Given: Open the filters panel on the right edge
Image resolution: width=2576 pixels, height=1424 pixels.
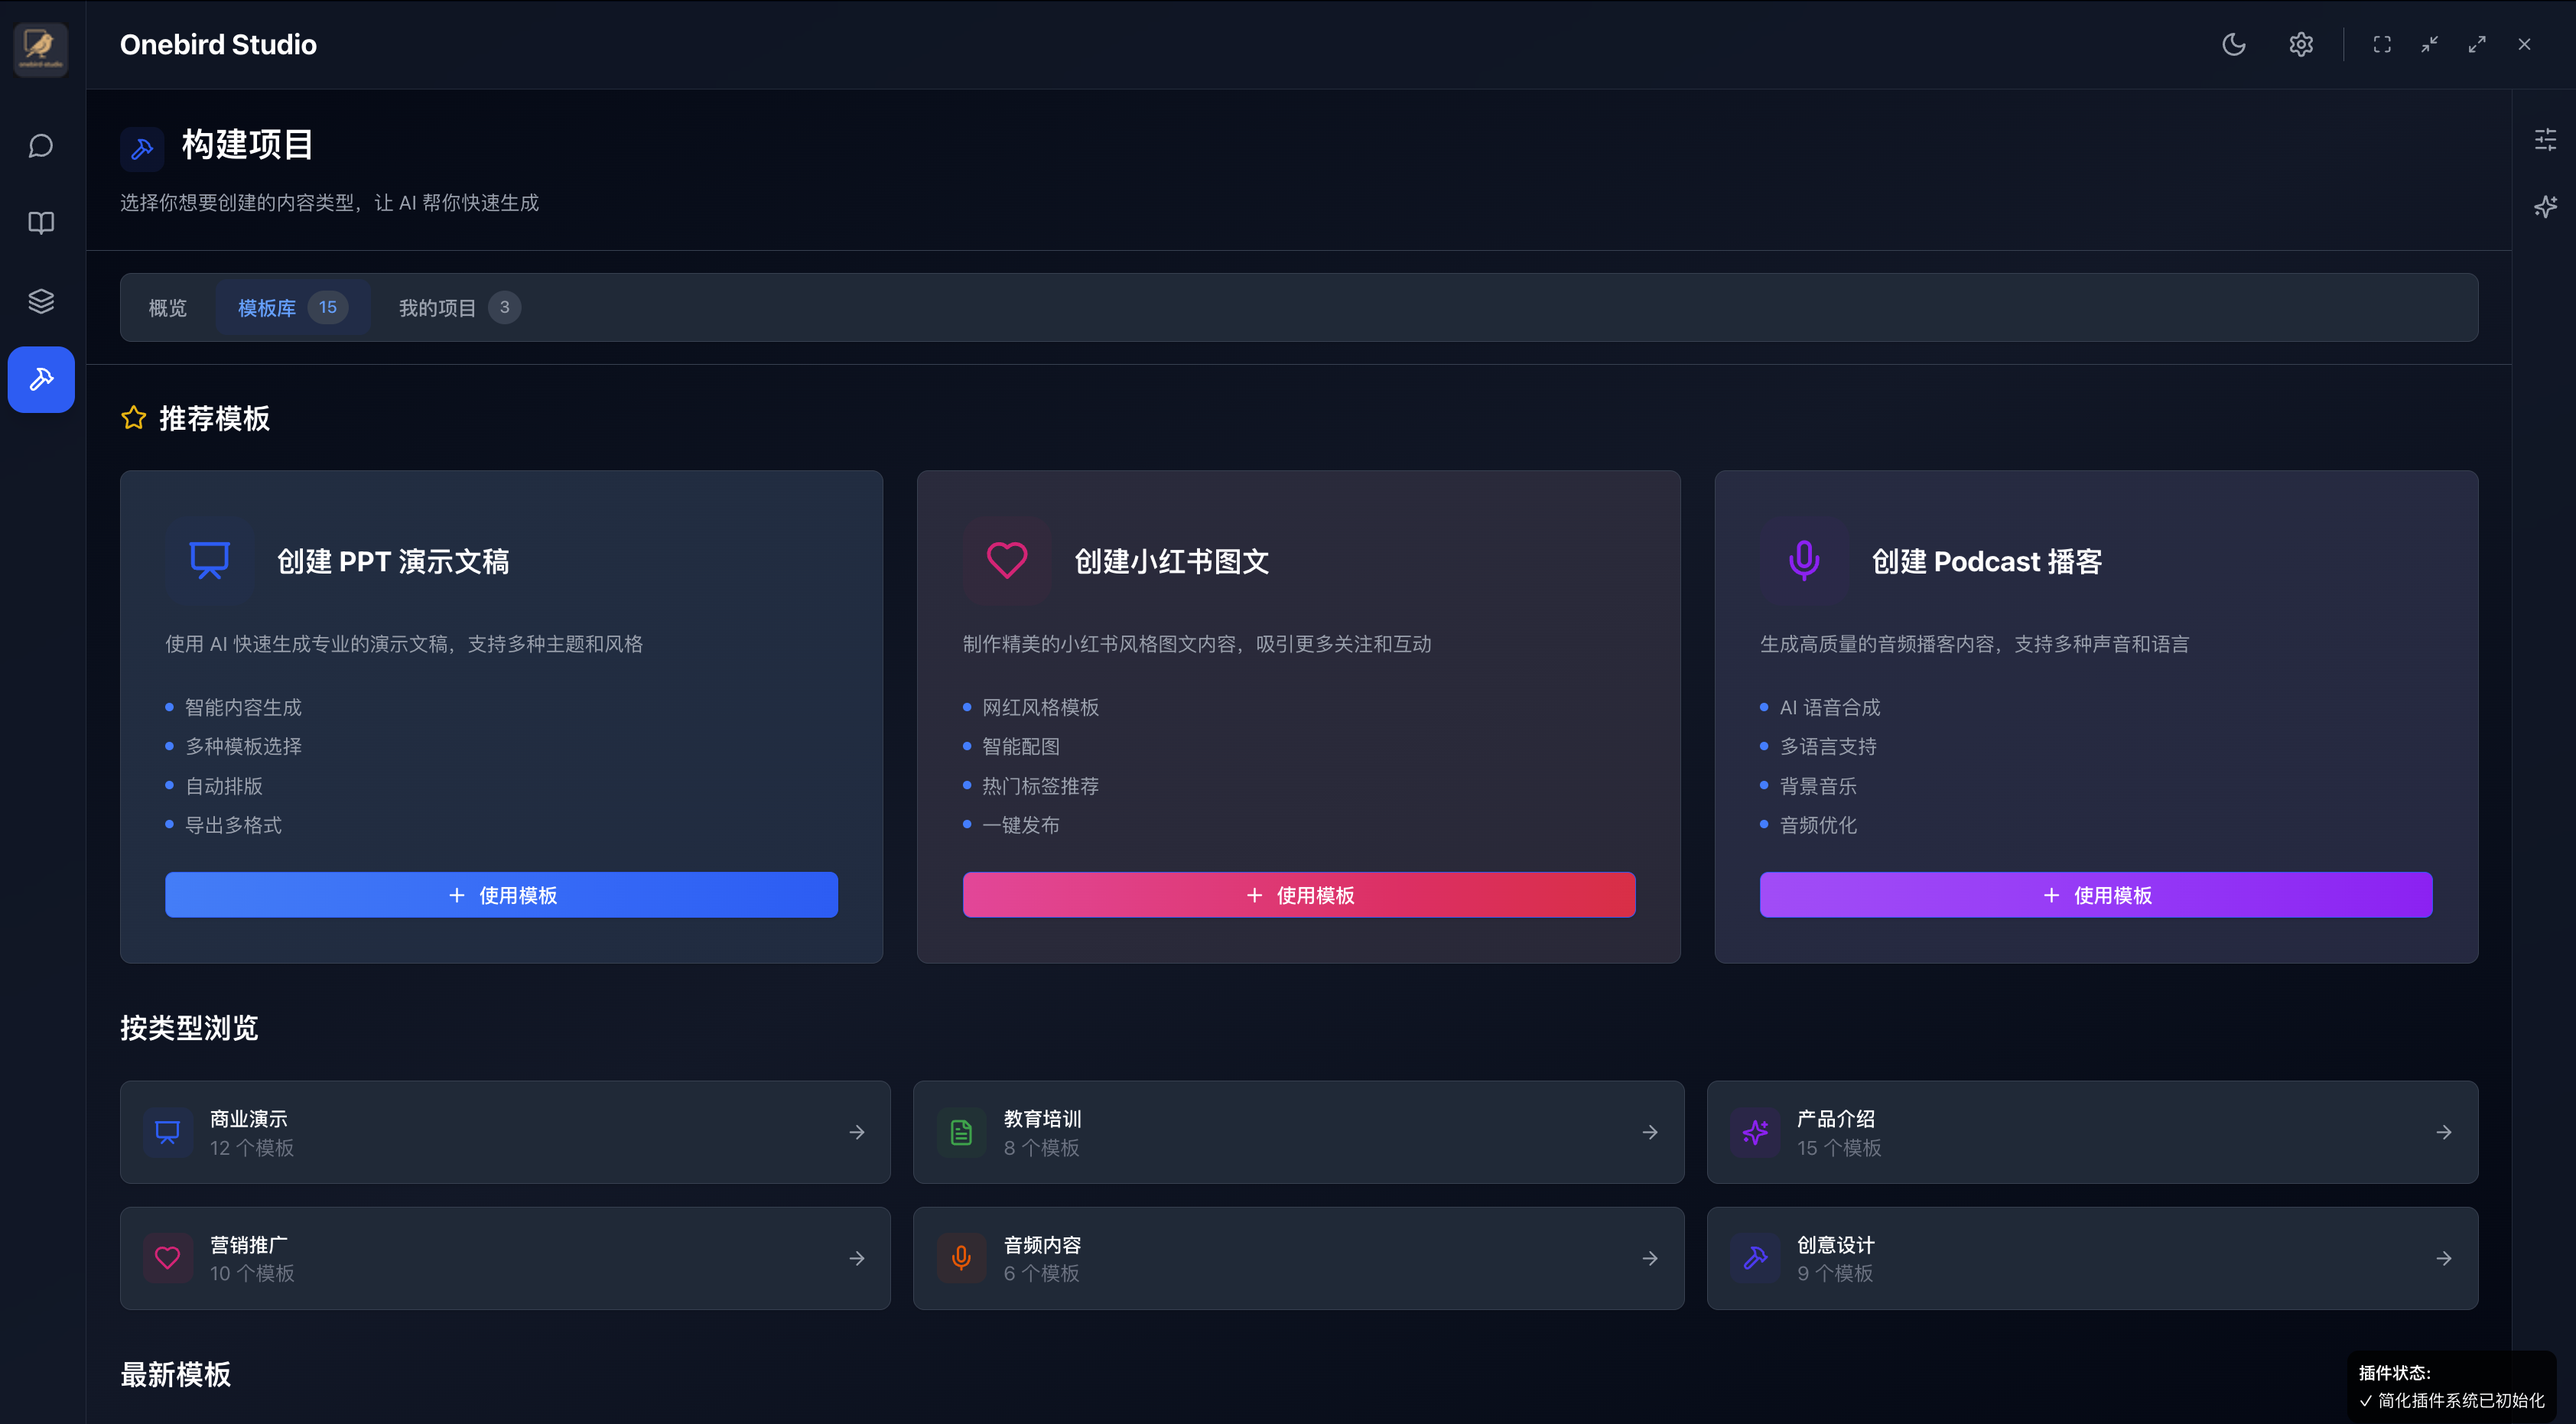Looking at the screenshot, I should pos(2546,140).
